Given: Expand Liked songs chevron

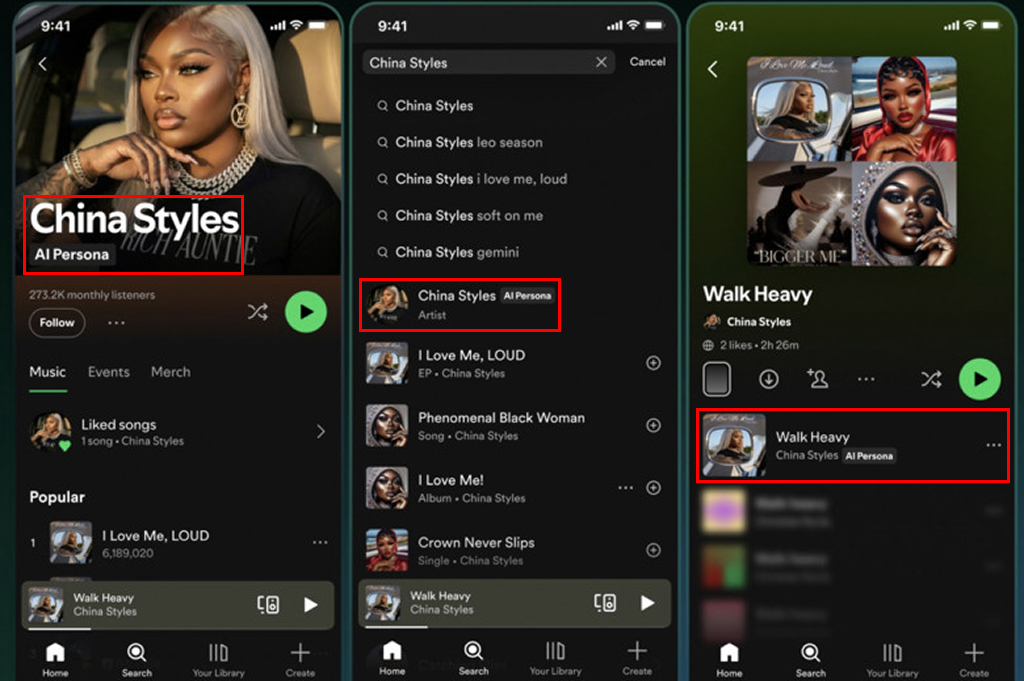Looking at the screenshot, I should pos(321,432).
